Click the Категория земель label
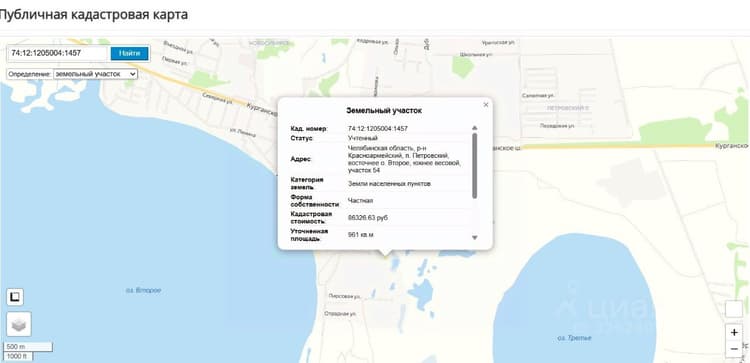The width and height of the screenshot is (750, 363). click(x=307, y=184)
